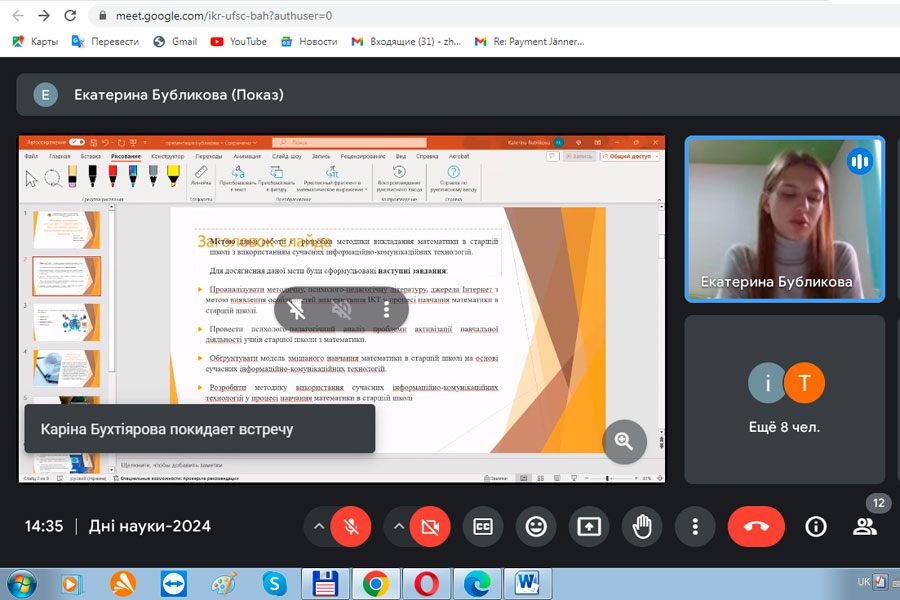900x600 pixels.
Task: Zoom in on the shared presentation
Action: click(x=624, y=441)
